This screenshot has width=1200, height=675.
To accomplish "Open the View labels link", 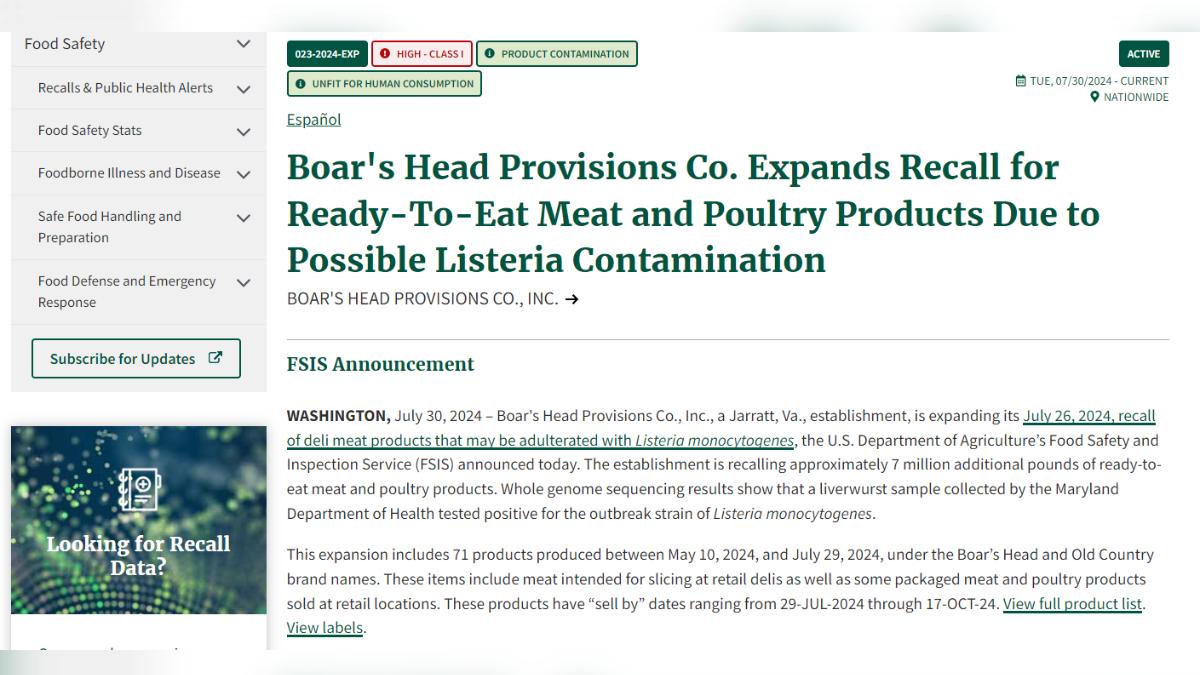I will (324, 628).
